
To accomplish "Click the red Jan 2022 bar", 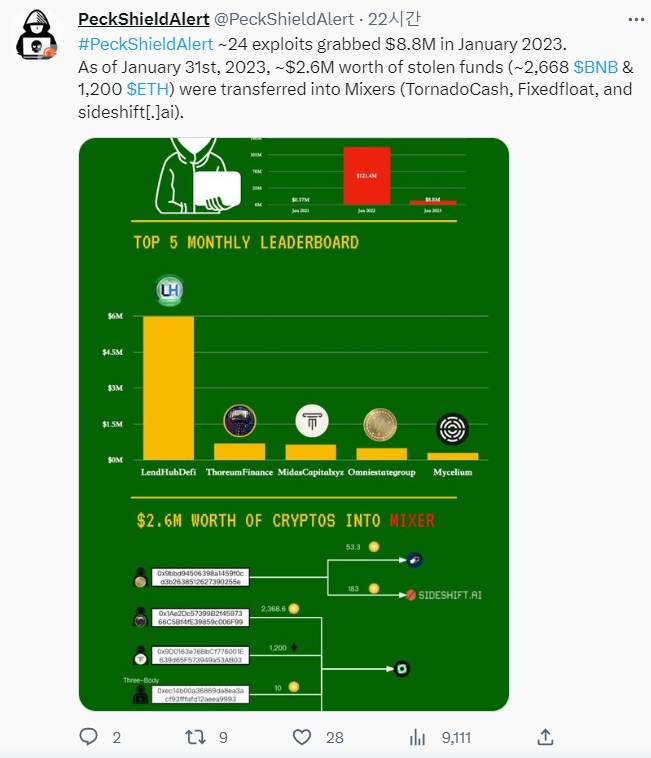I will [x=366, y=175].
